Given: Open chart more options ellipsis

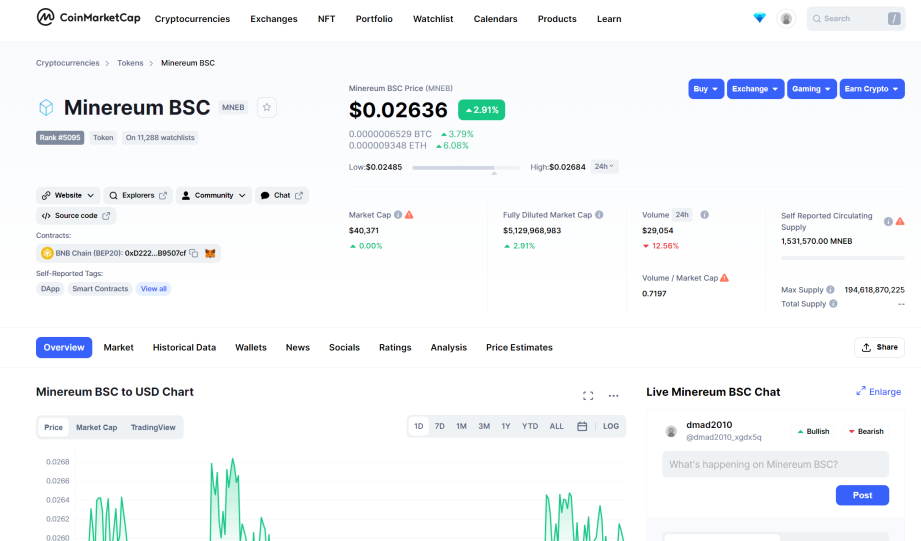Looking at the screenshot, I should click(613, 396).
